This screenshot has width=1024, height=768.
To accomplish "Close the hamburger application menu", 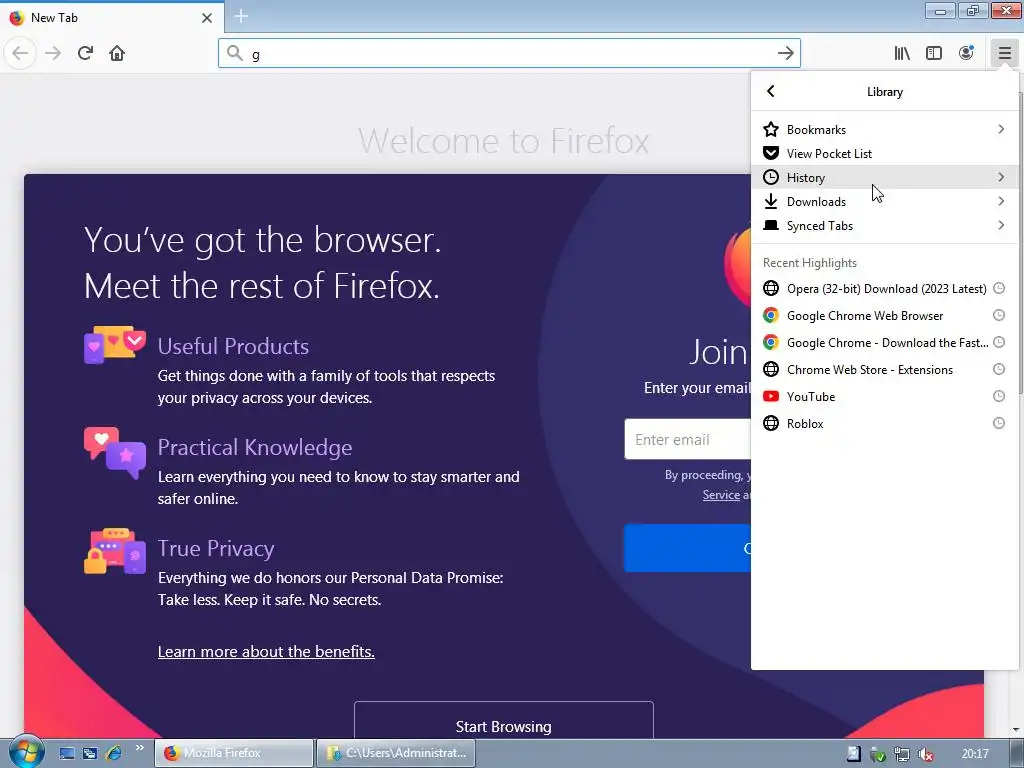I will click(1004, 53).
